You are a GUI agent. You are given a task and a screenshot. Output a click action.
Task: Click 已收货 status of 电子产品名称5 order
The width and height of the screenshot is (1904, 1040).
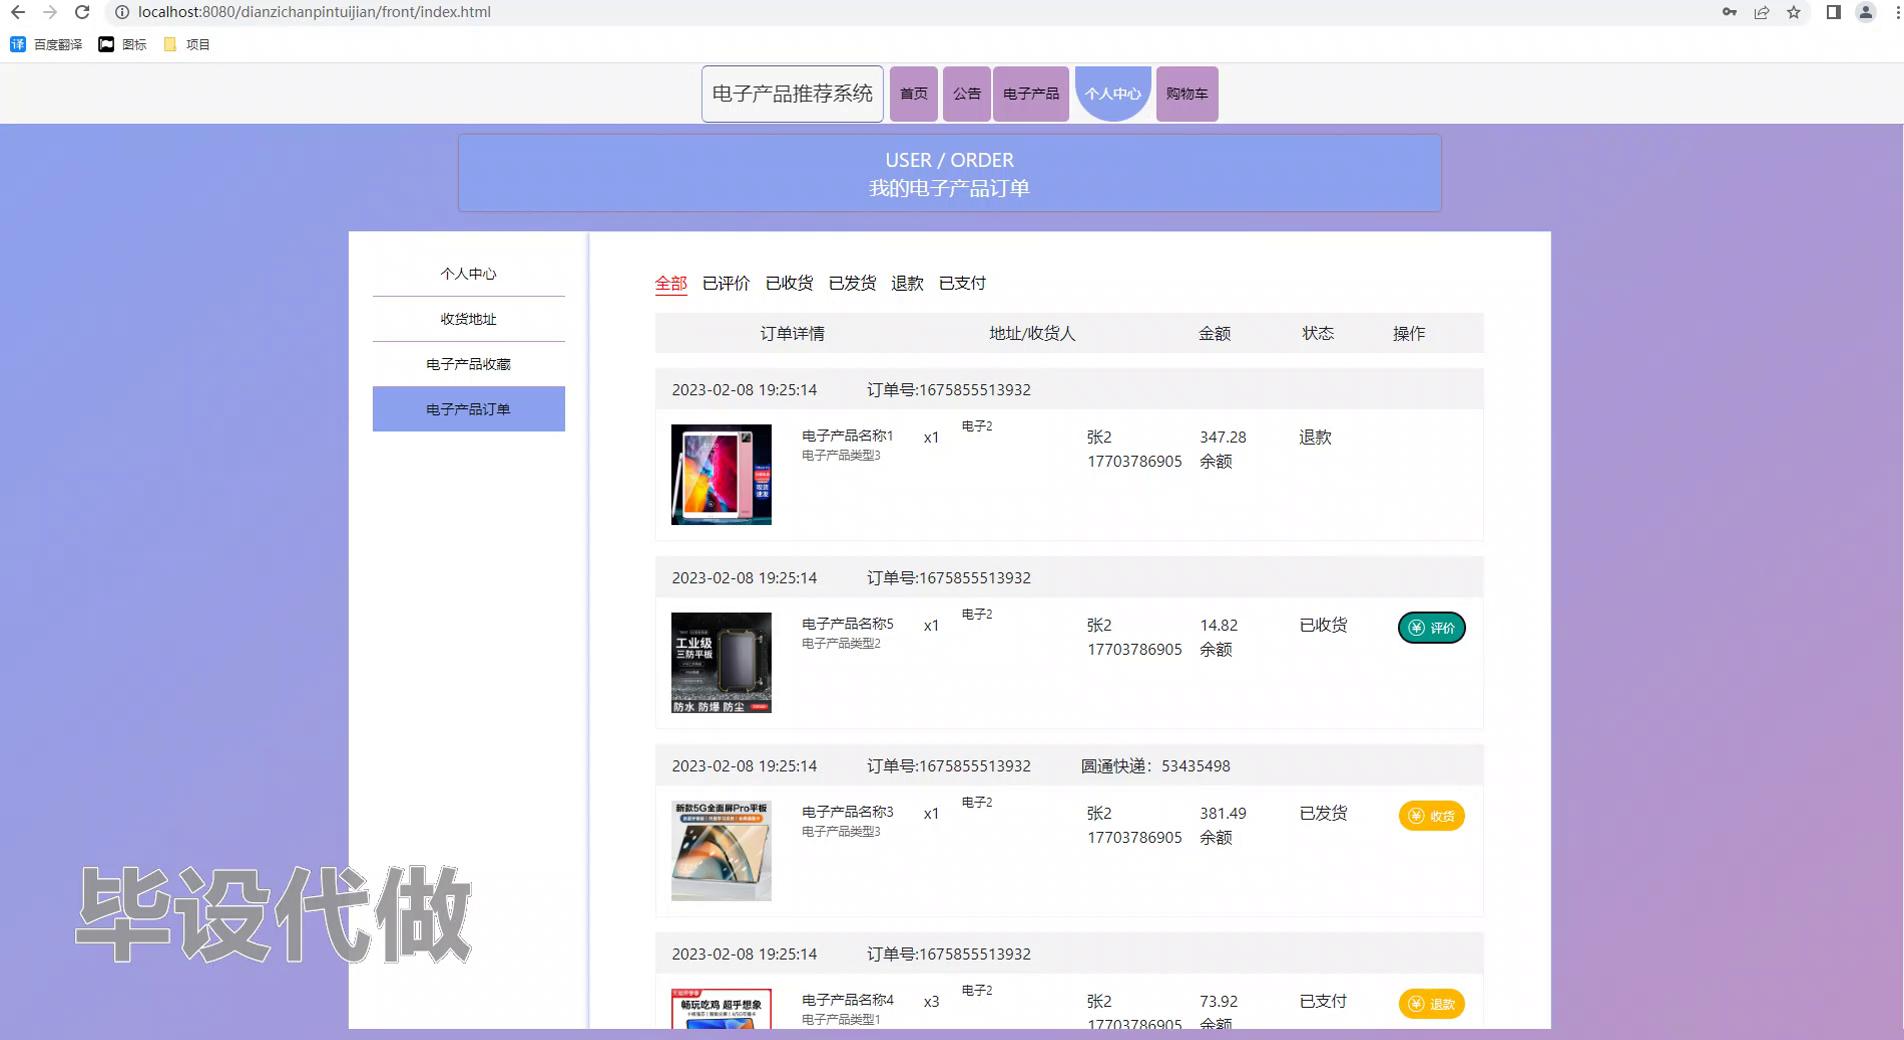coord(1323,625)
